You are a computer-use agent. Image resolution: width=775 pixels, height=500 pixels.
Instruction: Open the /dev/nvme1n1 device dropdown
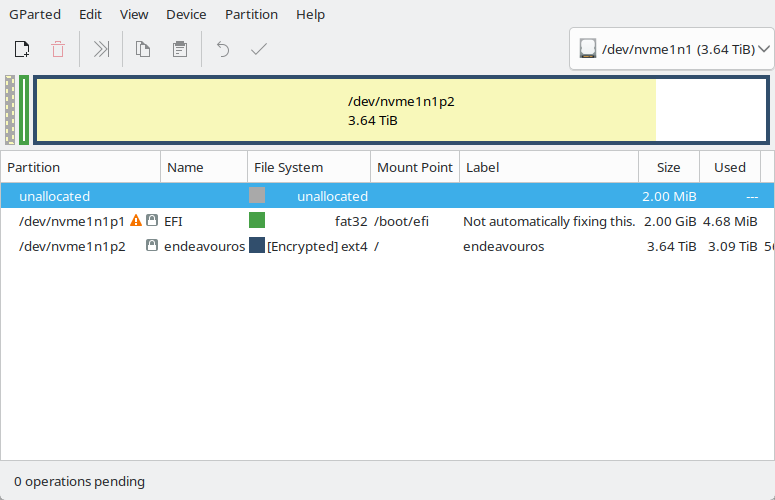(672, 49)
